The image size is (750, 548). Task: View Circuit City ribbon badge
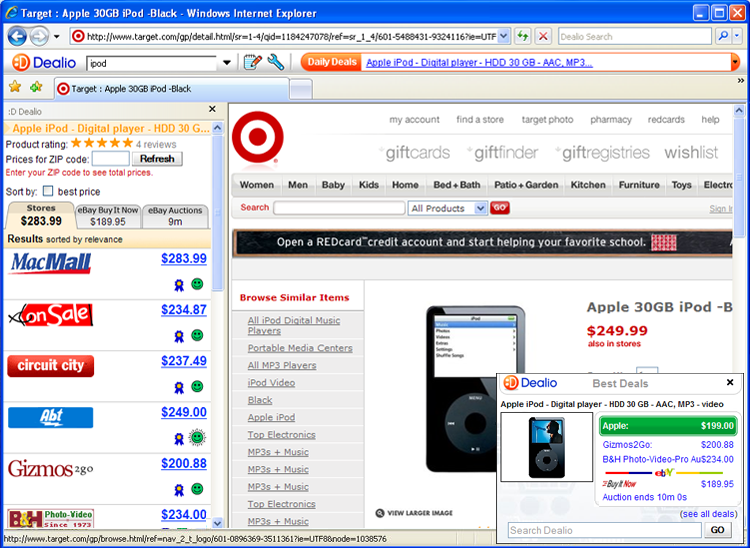pyautogui.click(x=179, y=387)
